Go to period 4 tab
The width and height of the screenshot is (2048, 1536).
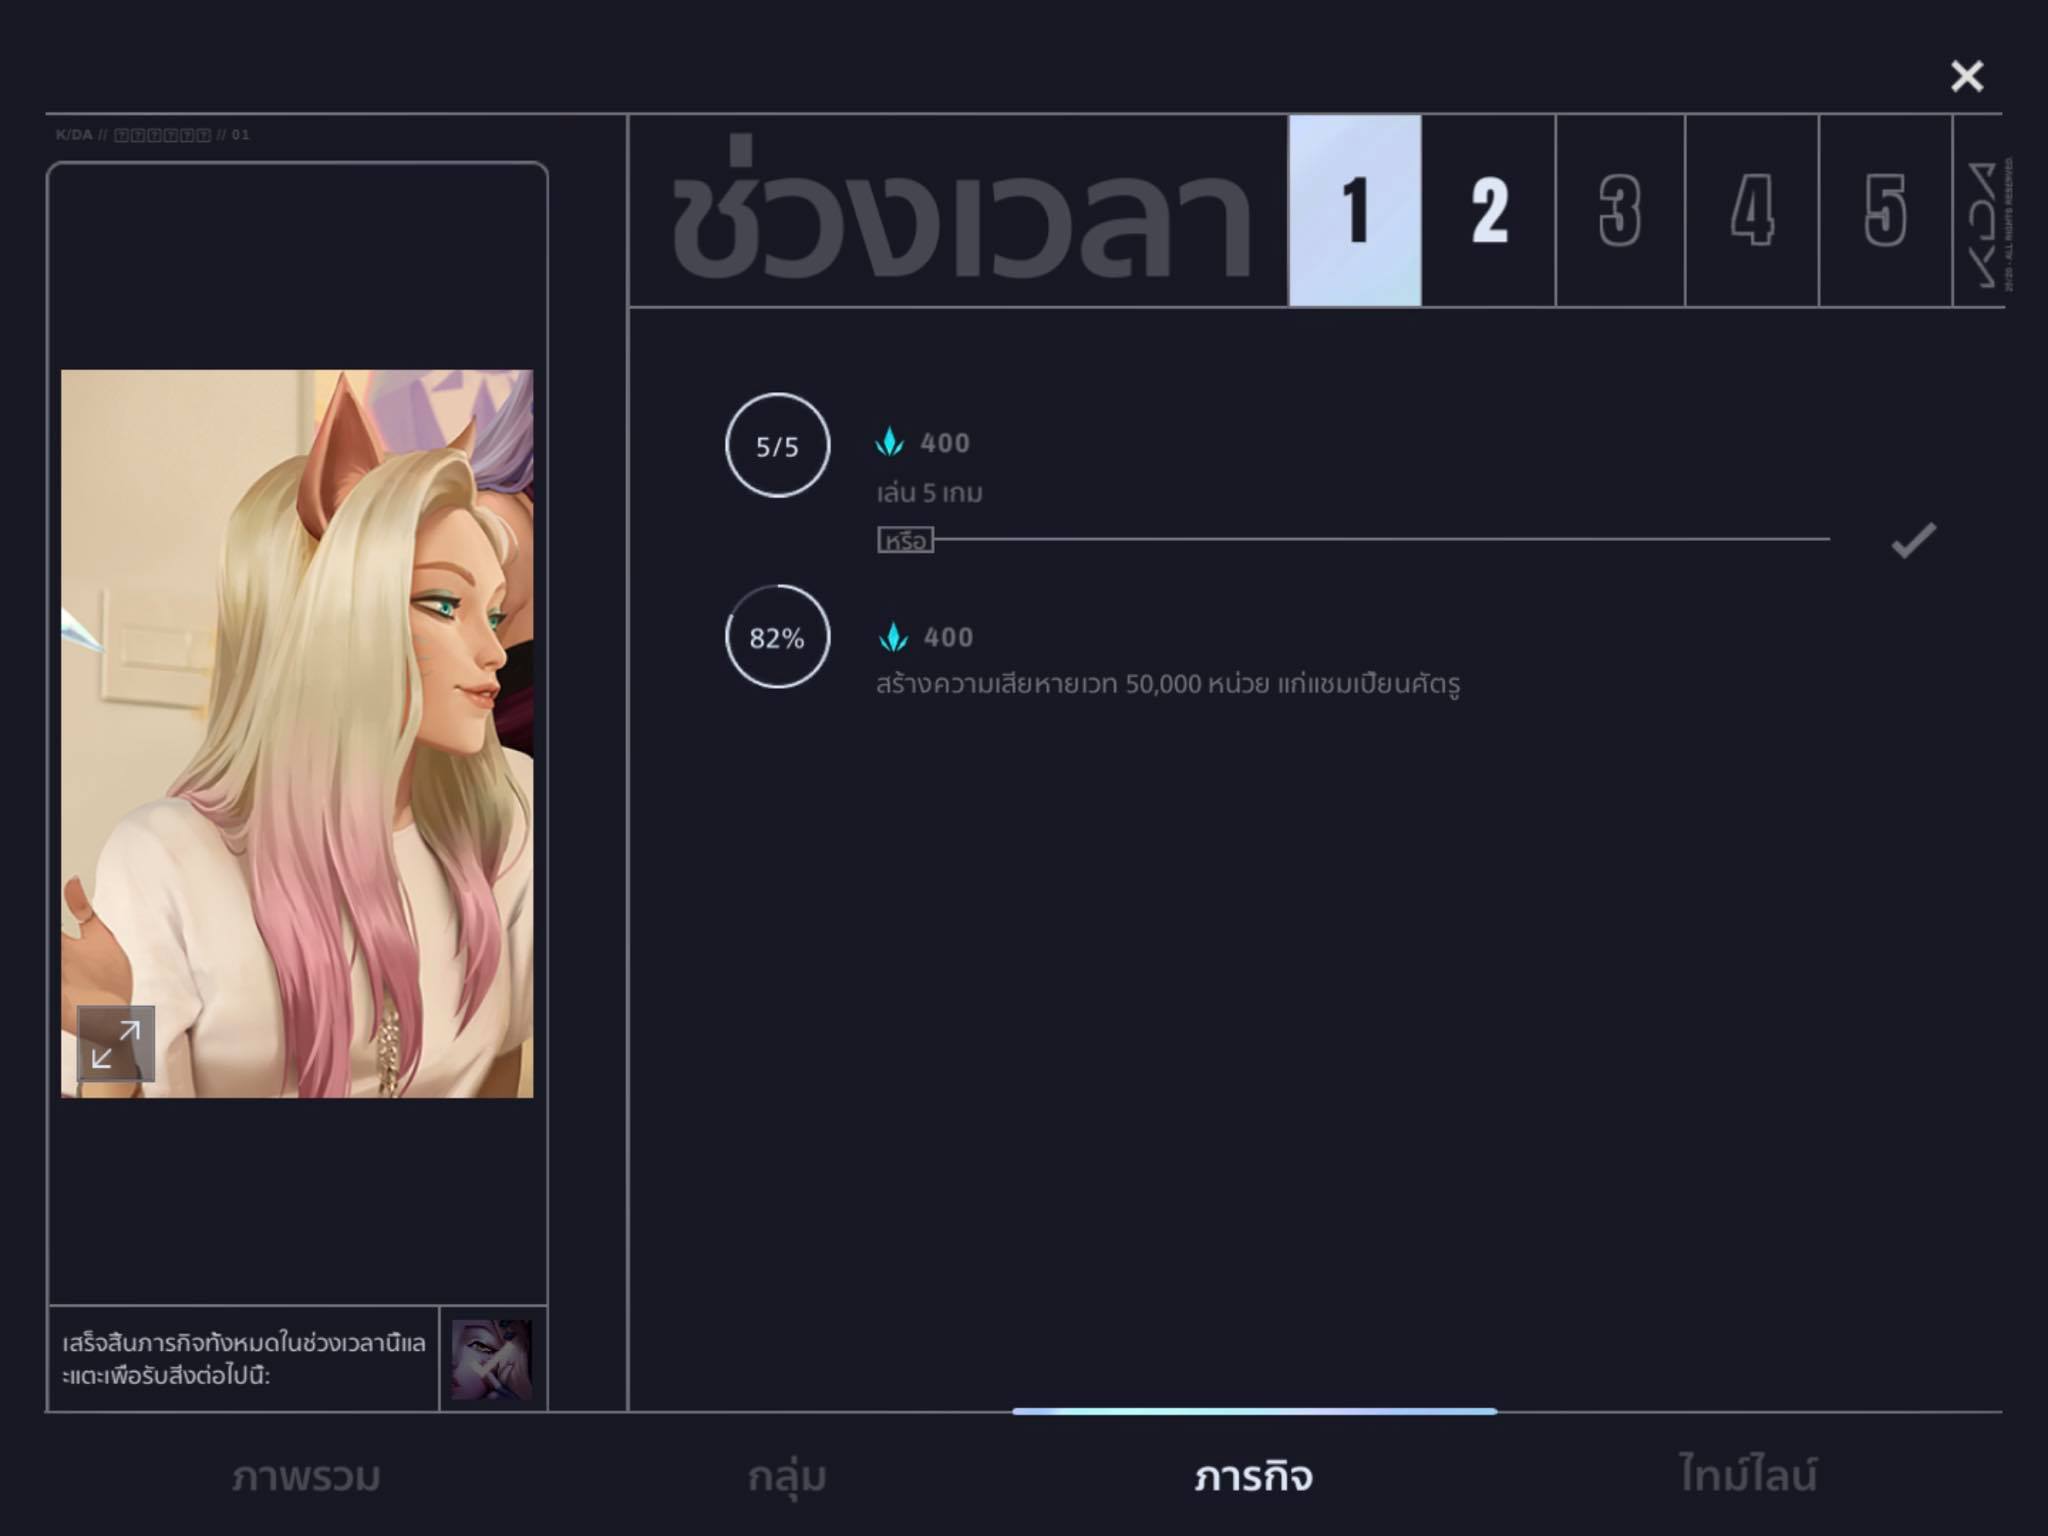pos(1752,210)
